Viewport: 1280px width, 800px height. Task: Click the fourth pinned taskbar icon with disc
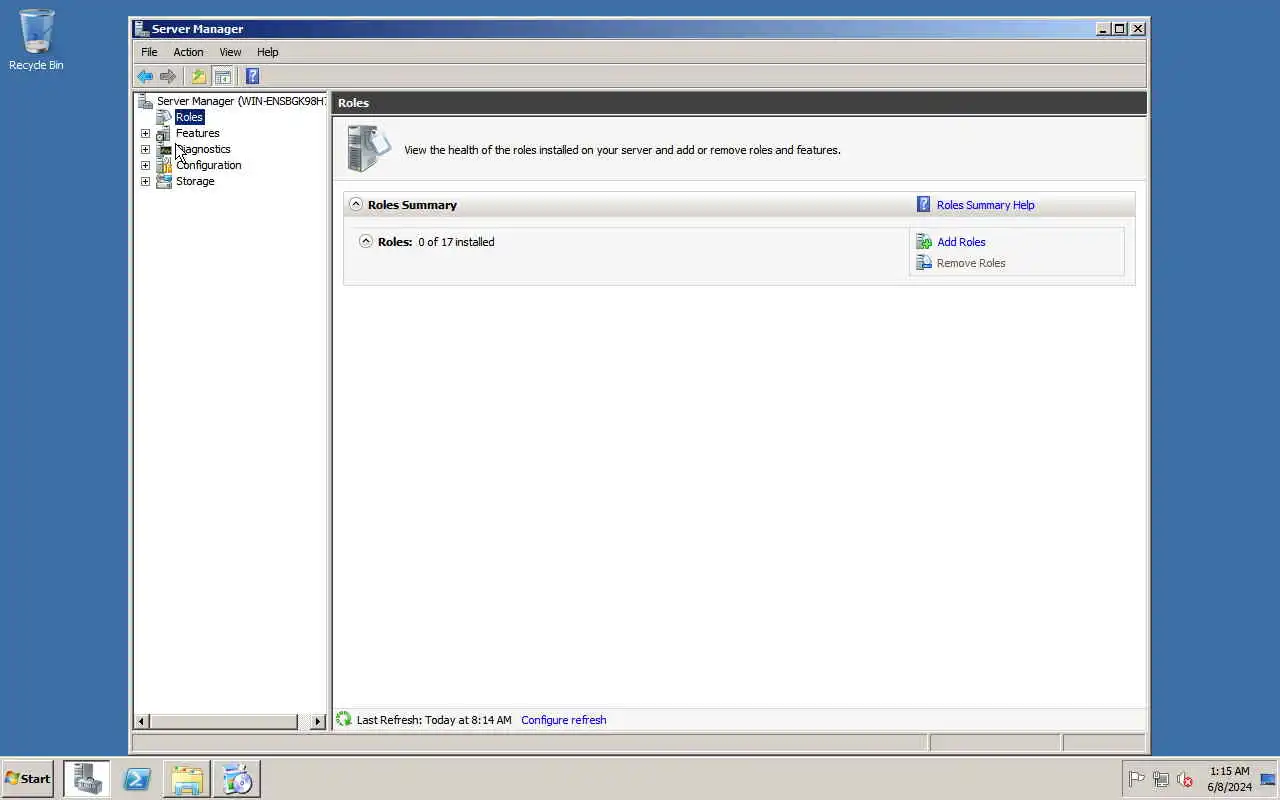click(237, 779)
